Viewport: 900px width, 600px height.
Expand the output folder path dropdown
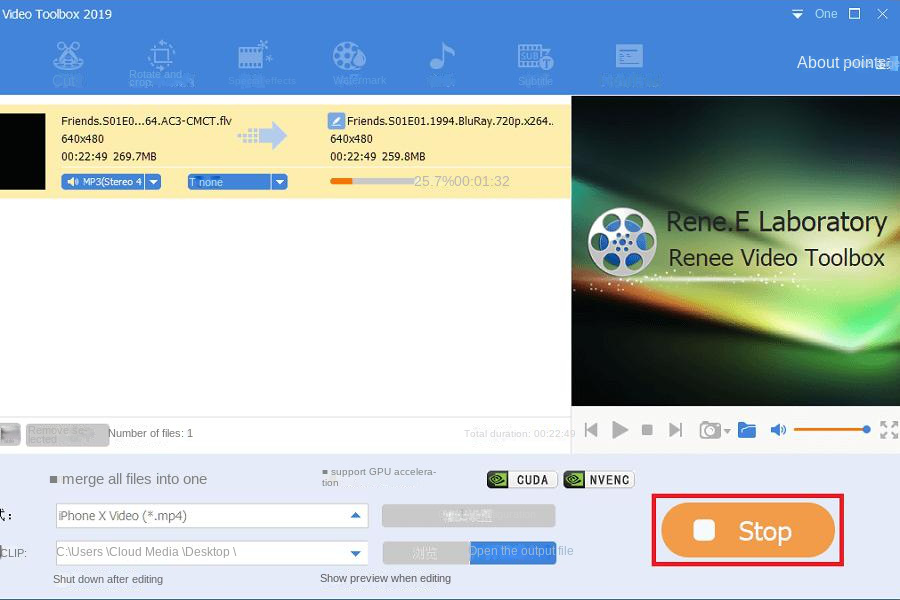point(355,553)
